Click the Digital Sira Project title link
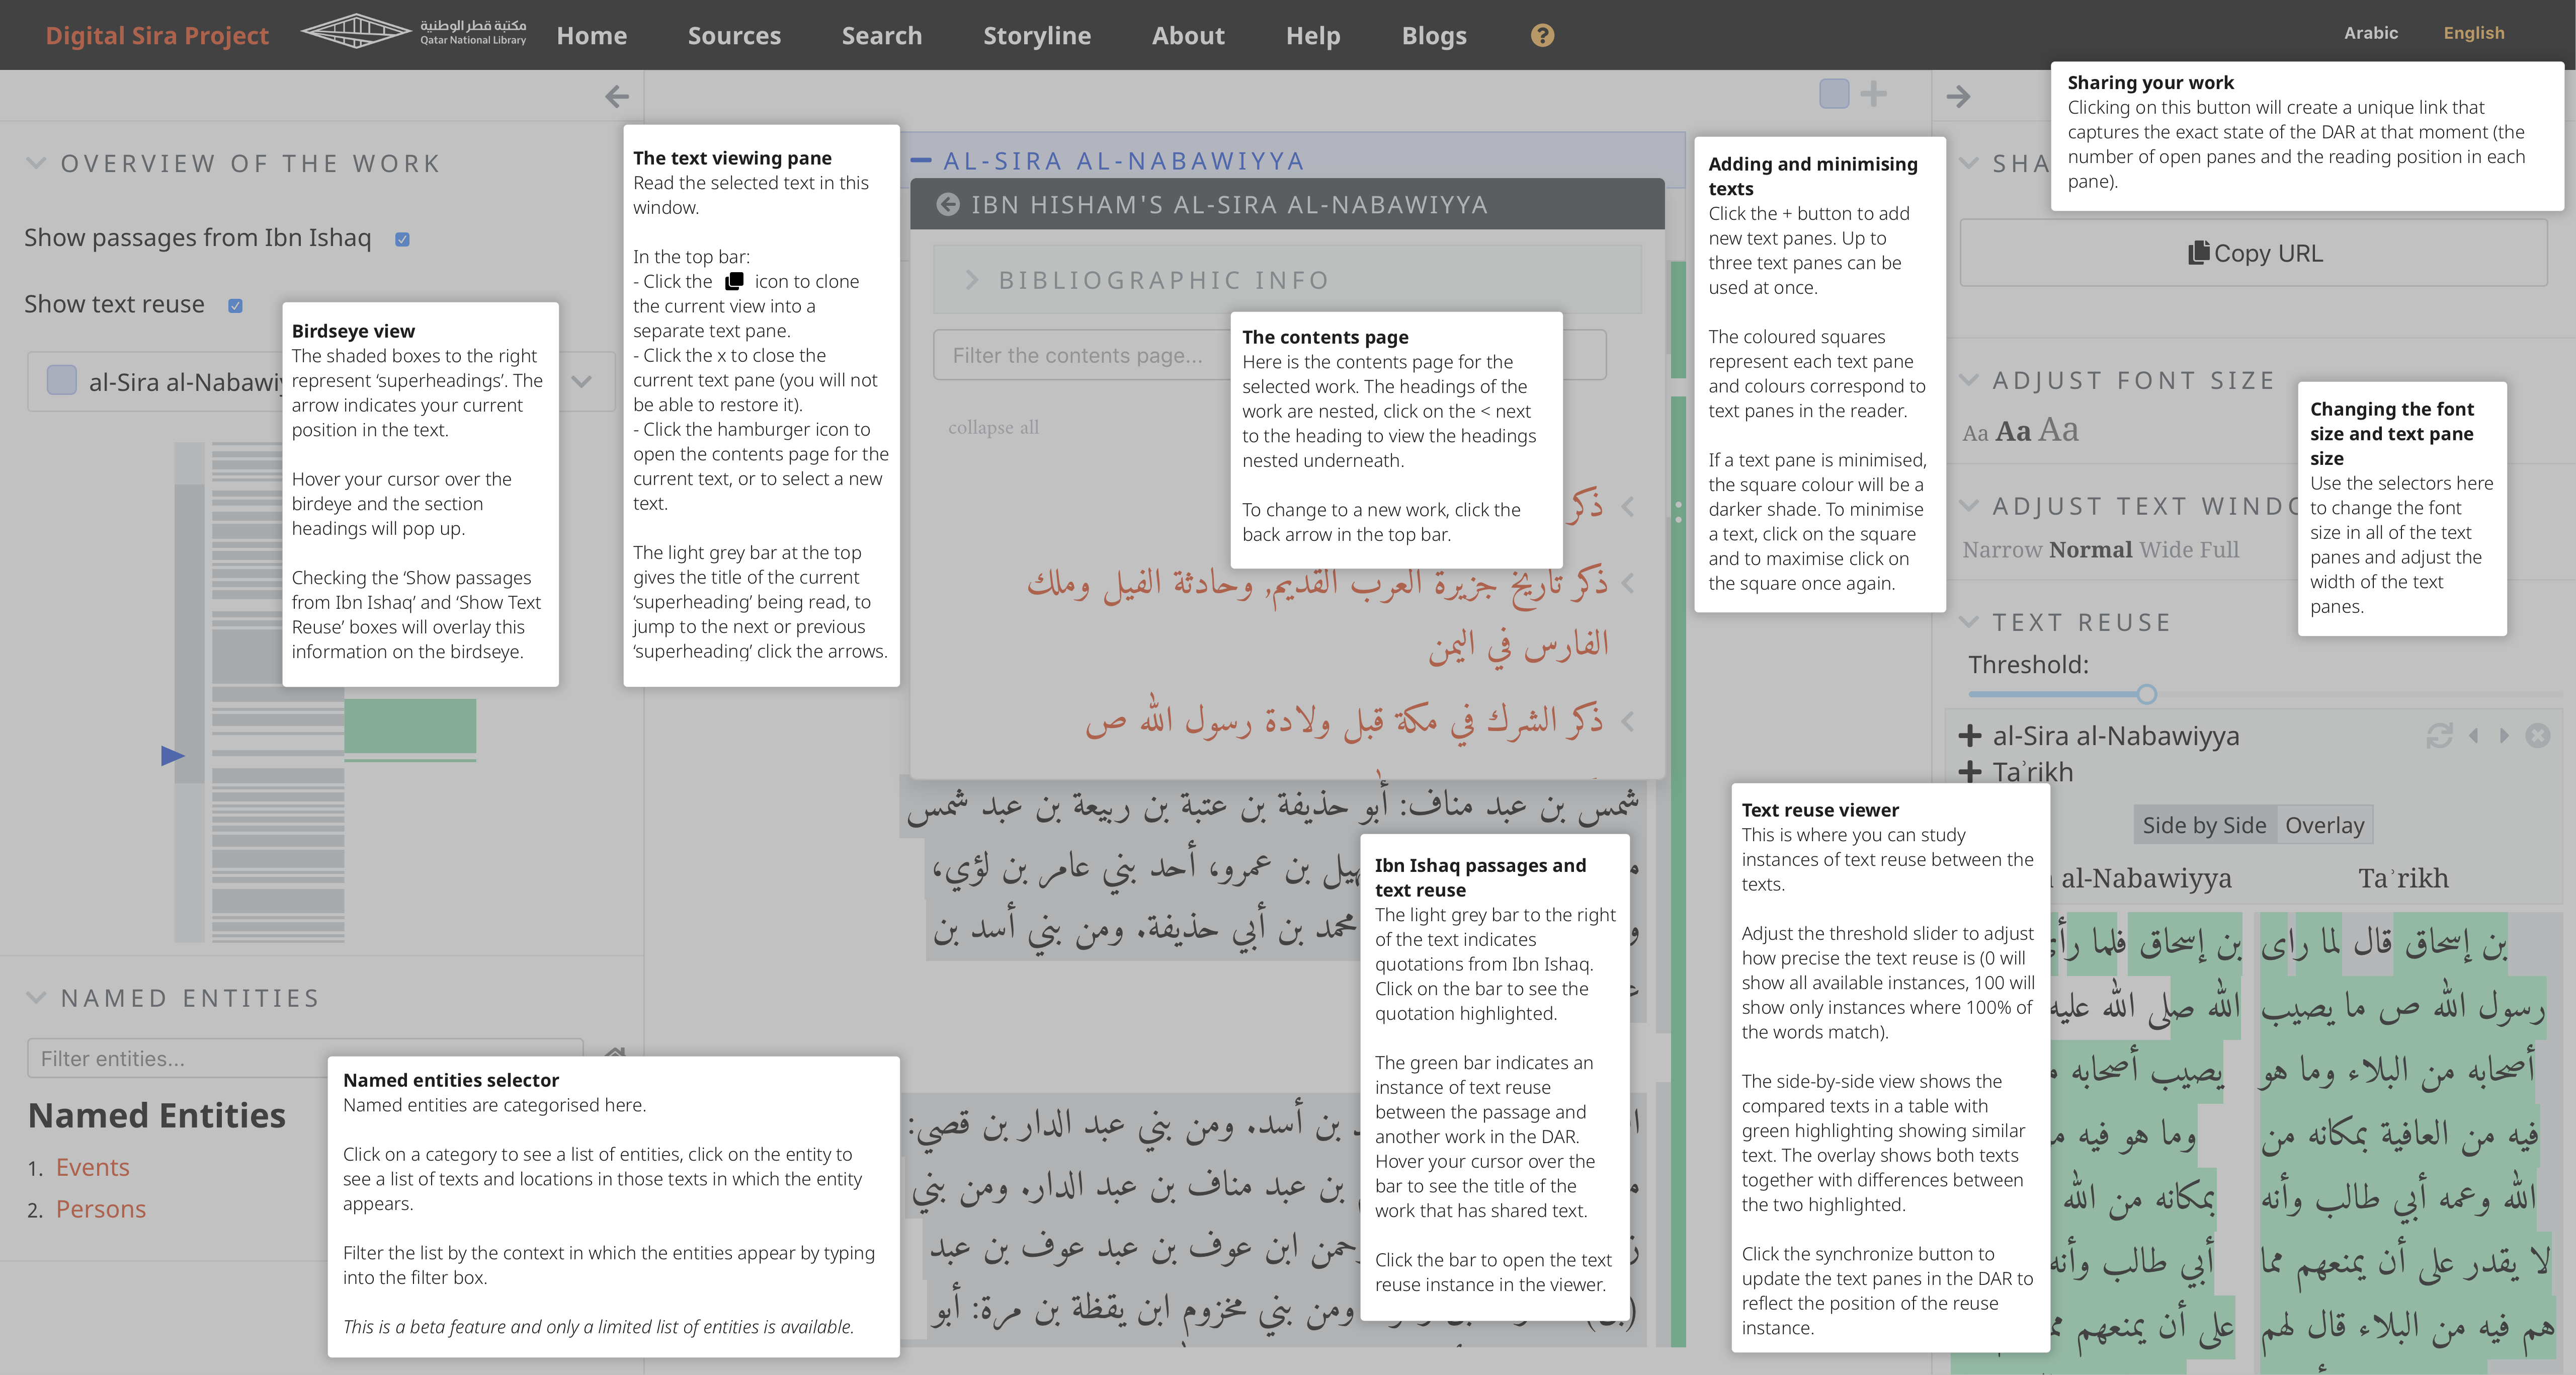Image resolution: width=2576 pixels, height=1375 pixels. coord(157,35)
